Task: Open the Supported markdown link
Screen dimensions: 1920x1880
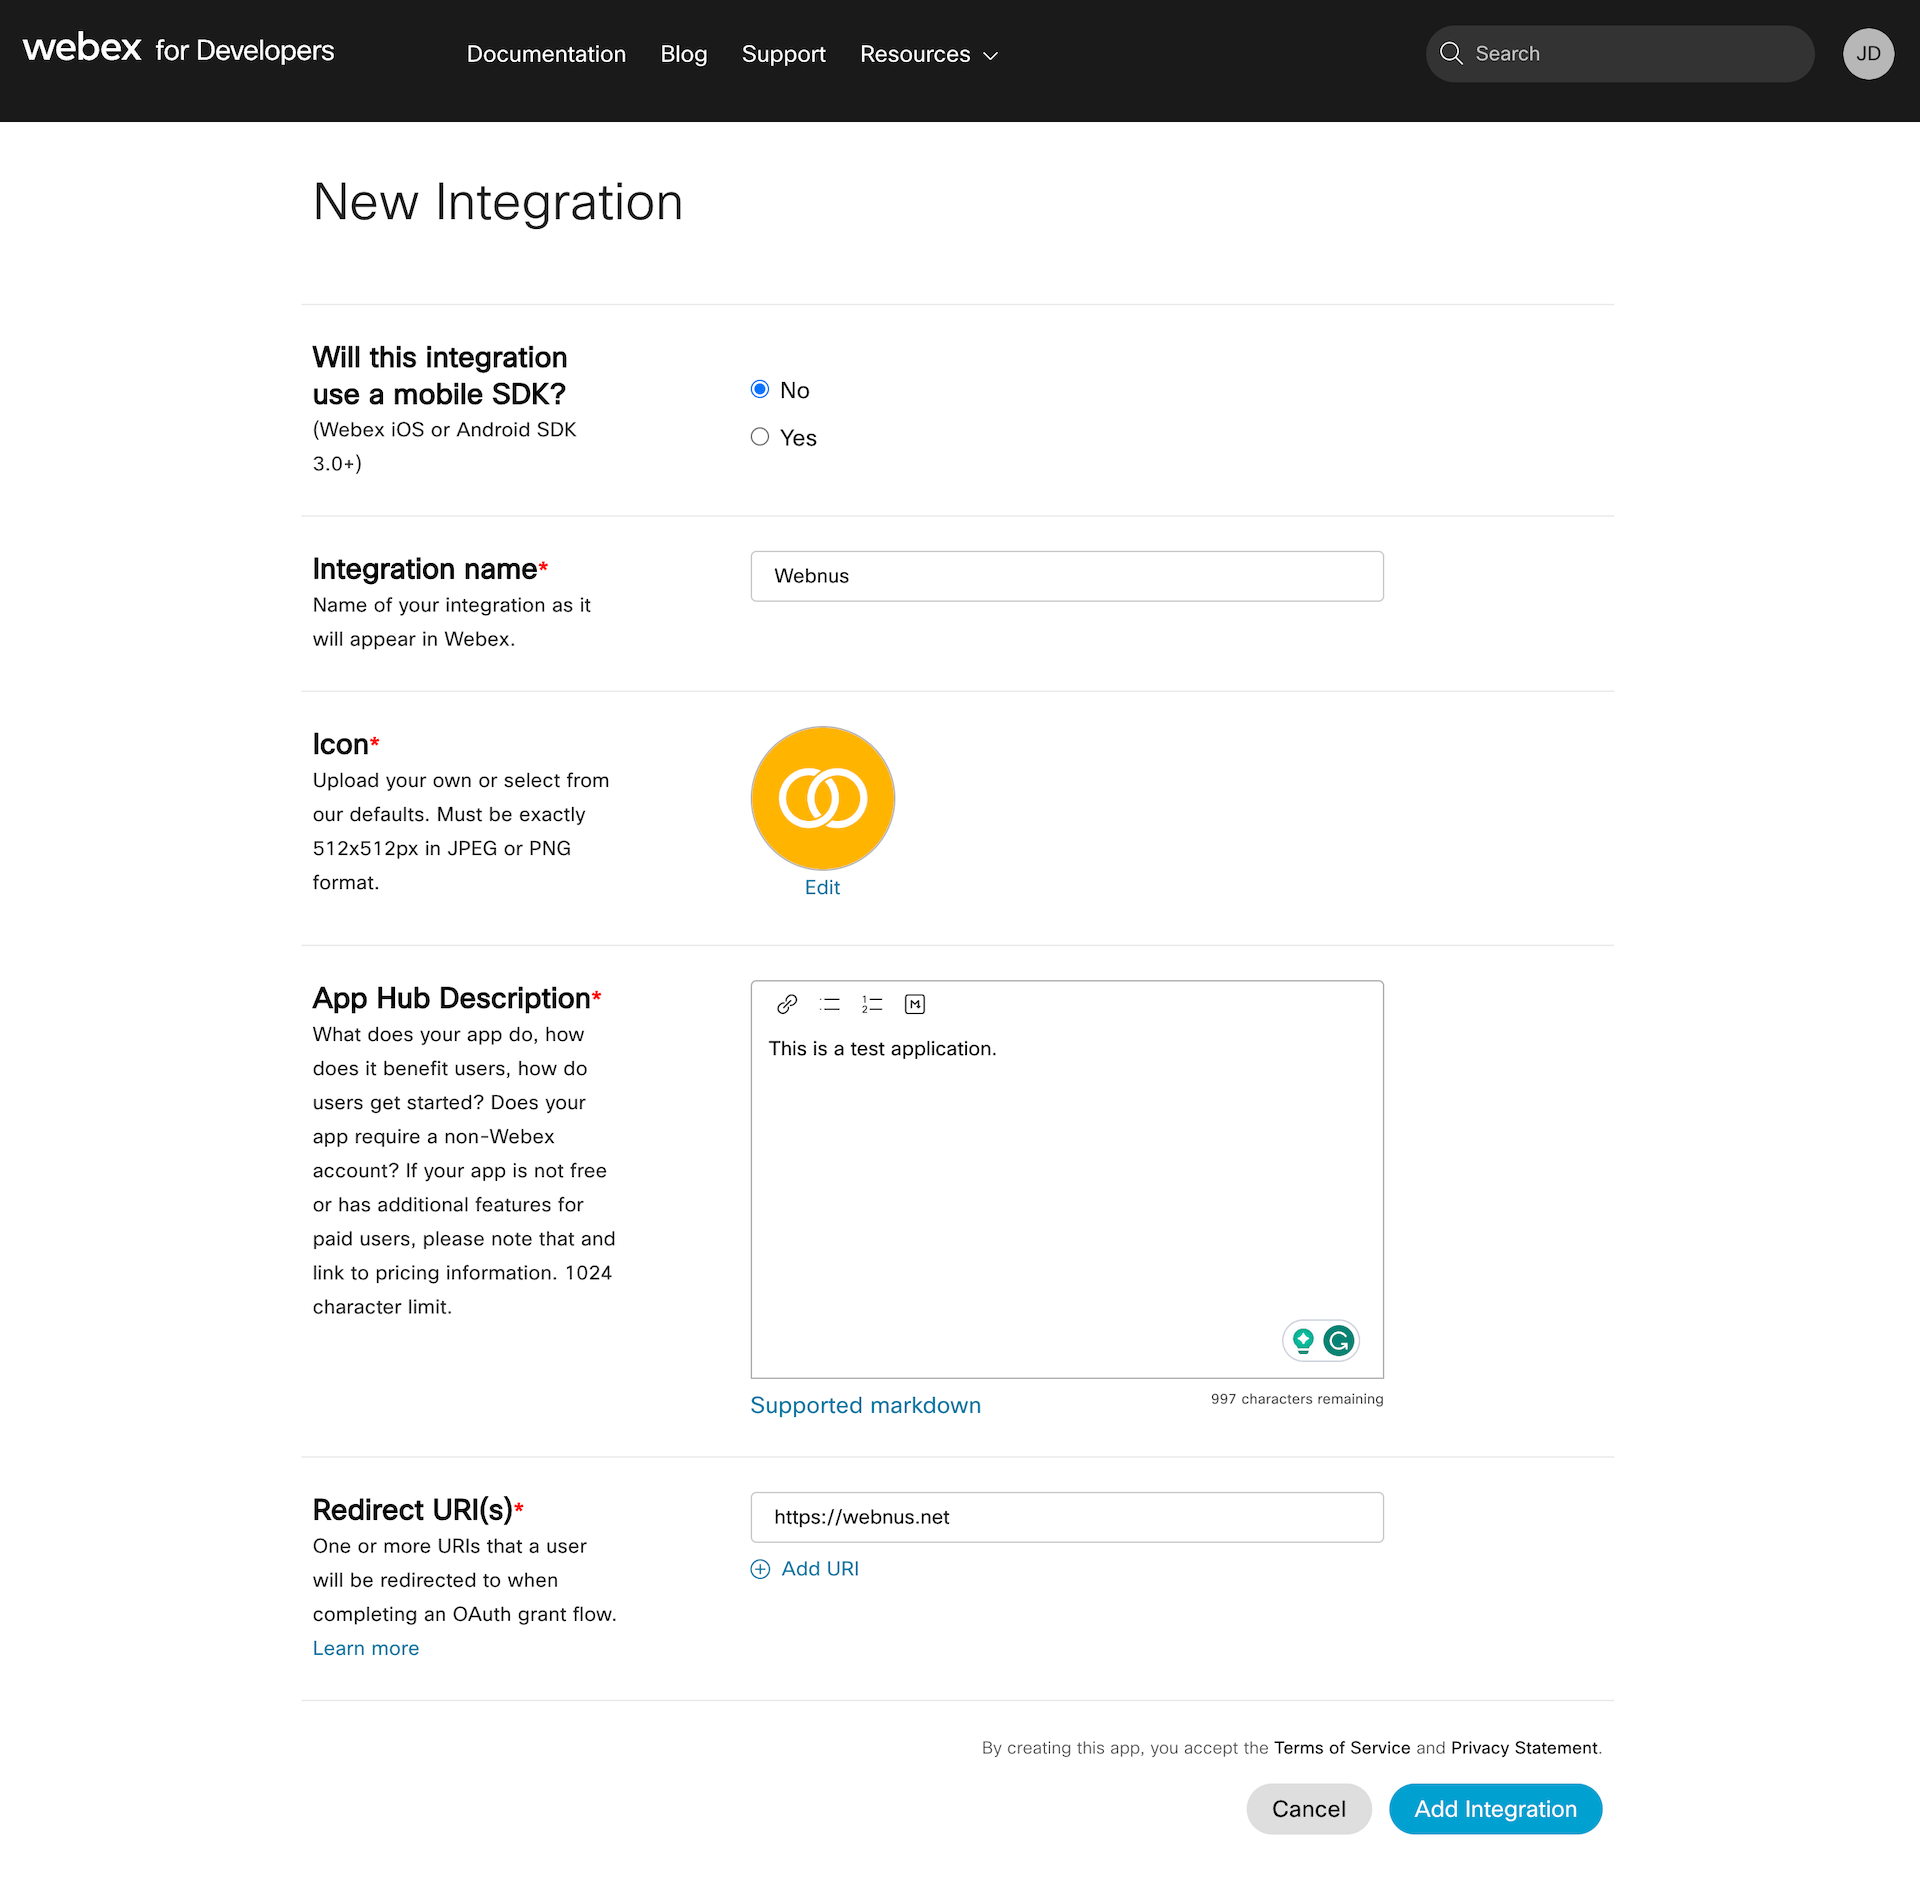Action: click(x=866, y=1405)
